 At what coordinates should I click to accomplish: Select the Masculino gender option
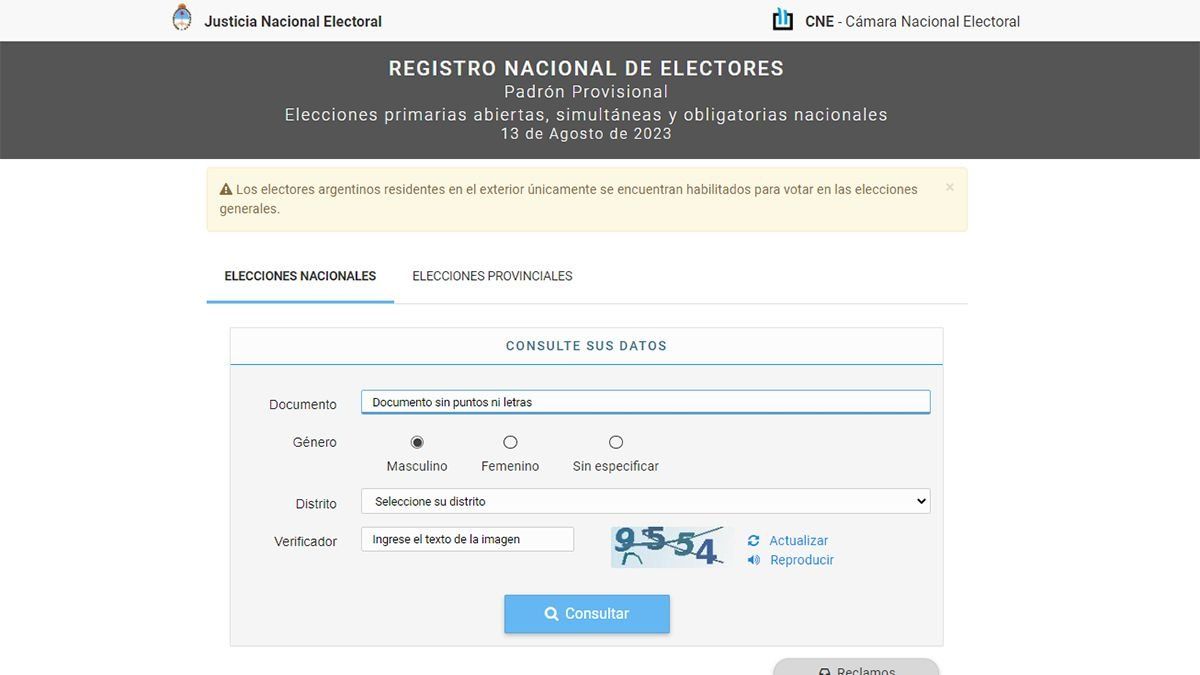[x=415, y=441]
